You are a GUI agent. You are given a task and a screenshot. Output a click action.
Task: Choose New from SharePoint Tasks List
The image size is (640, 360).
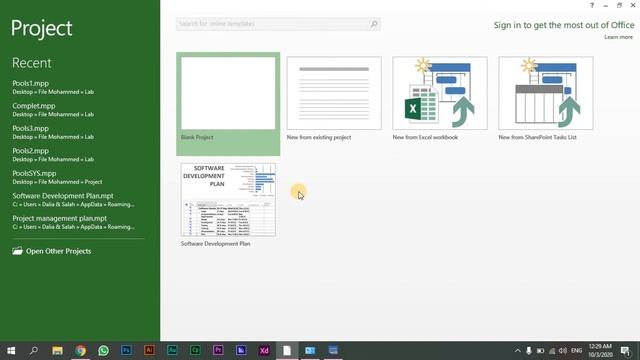click(546, 99)
